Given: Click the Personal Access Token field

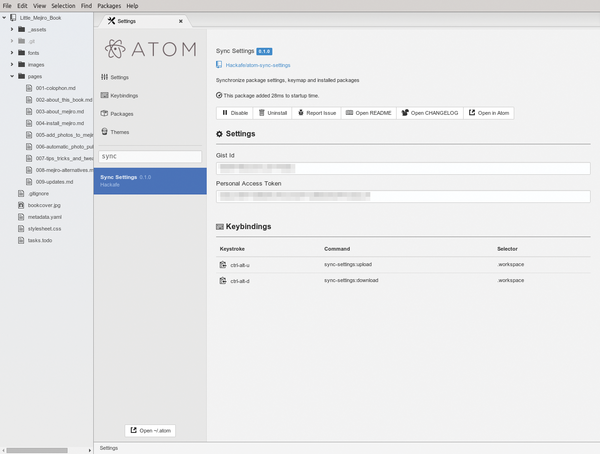Looking at the screenshot, I should (403, 196).
